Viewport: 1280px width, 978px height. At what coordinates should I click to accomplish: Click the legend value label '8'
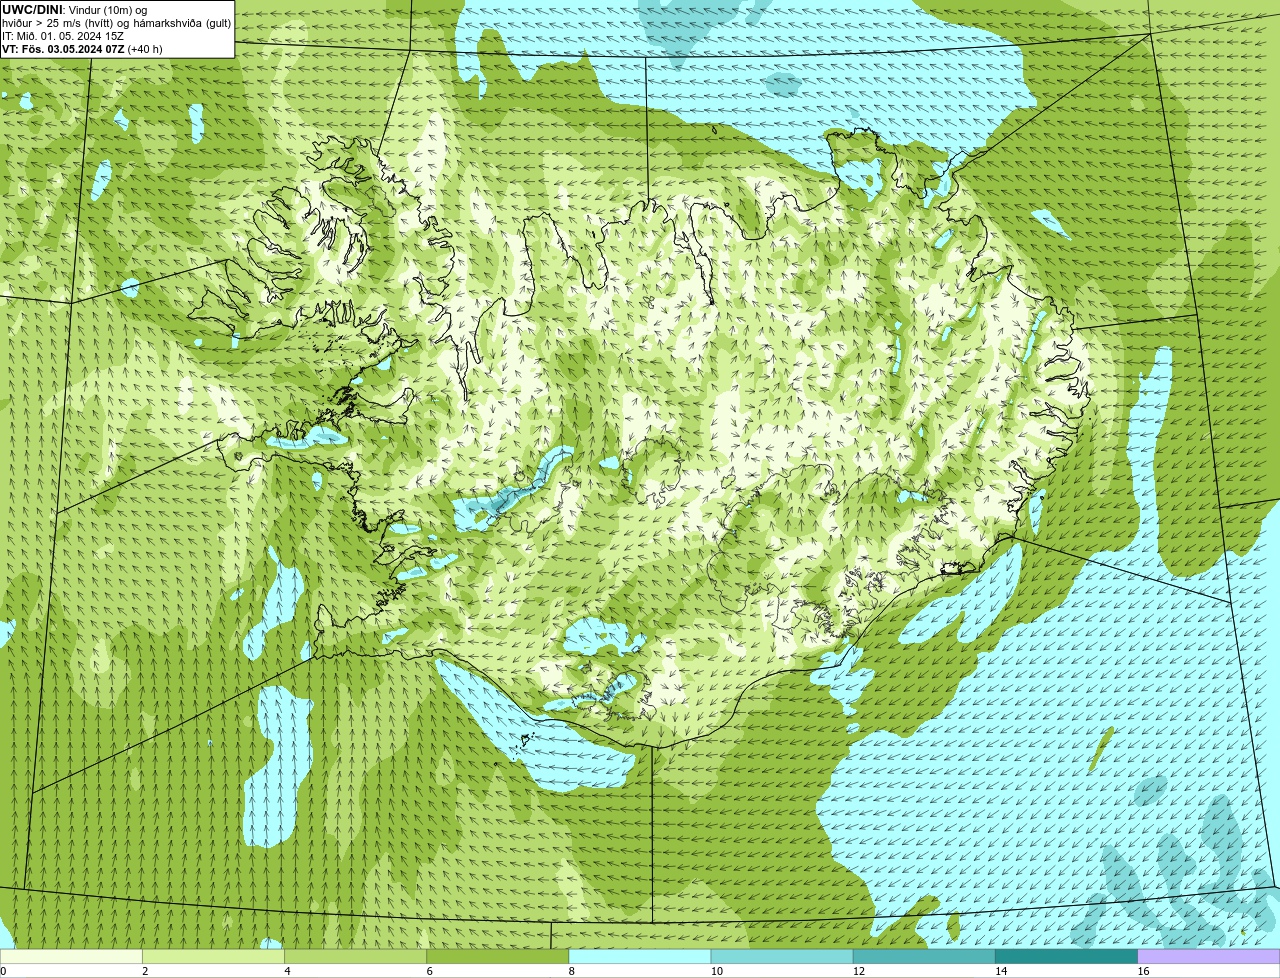pos(572,971)
